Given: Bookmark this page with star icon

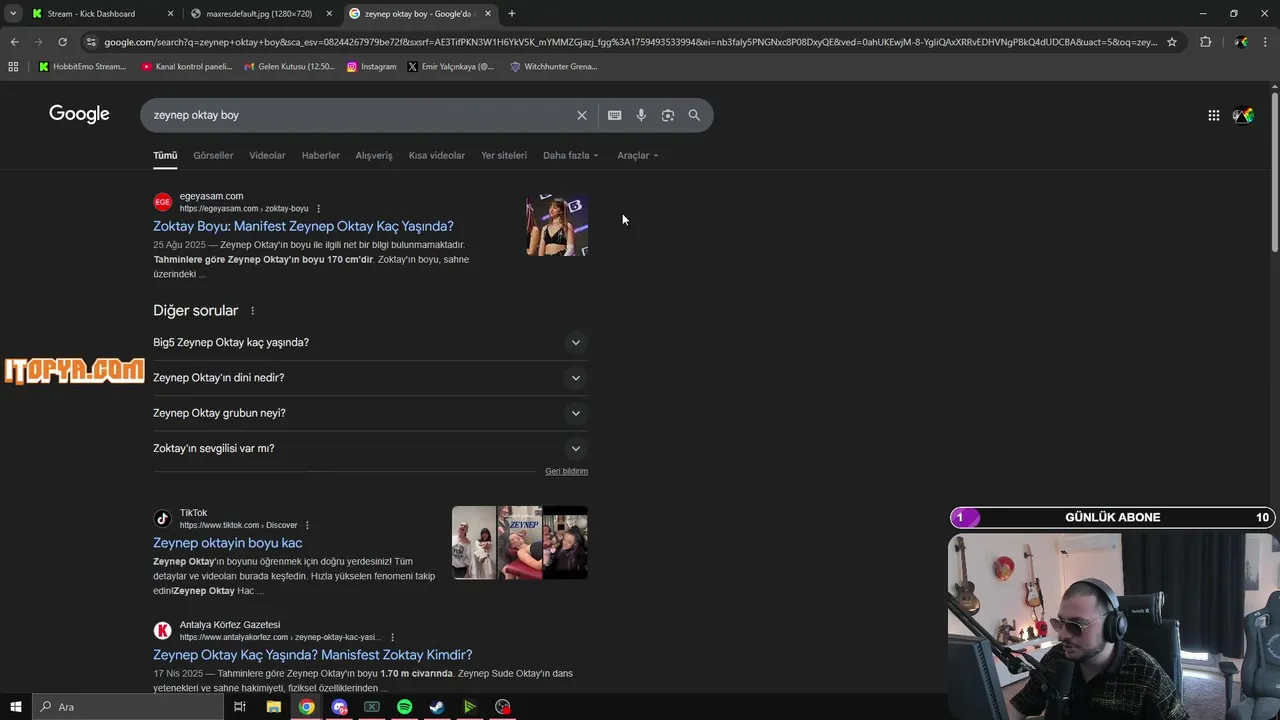Looking at the screenshot, I should pos(1172,42).
